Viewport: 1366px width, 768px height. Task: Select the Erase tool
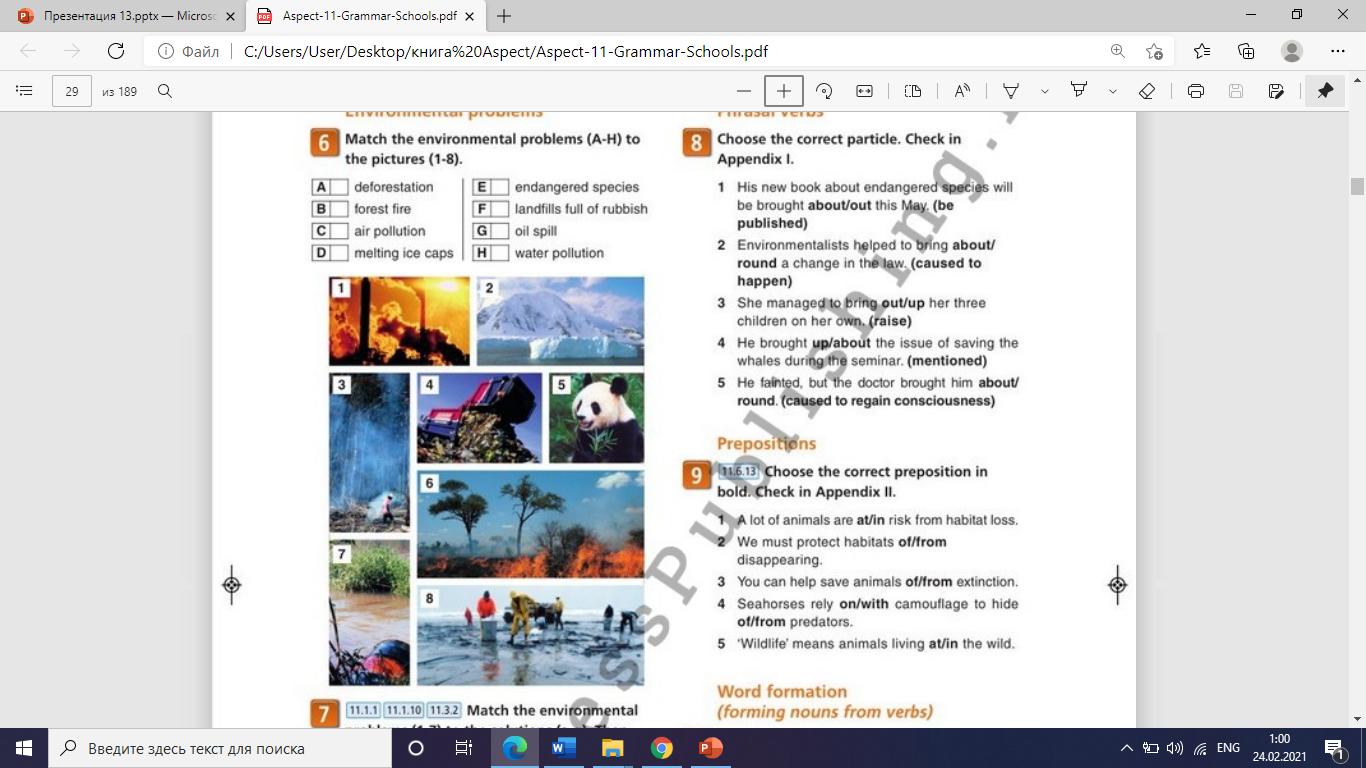[1147, 91]
